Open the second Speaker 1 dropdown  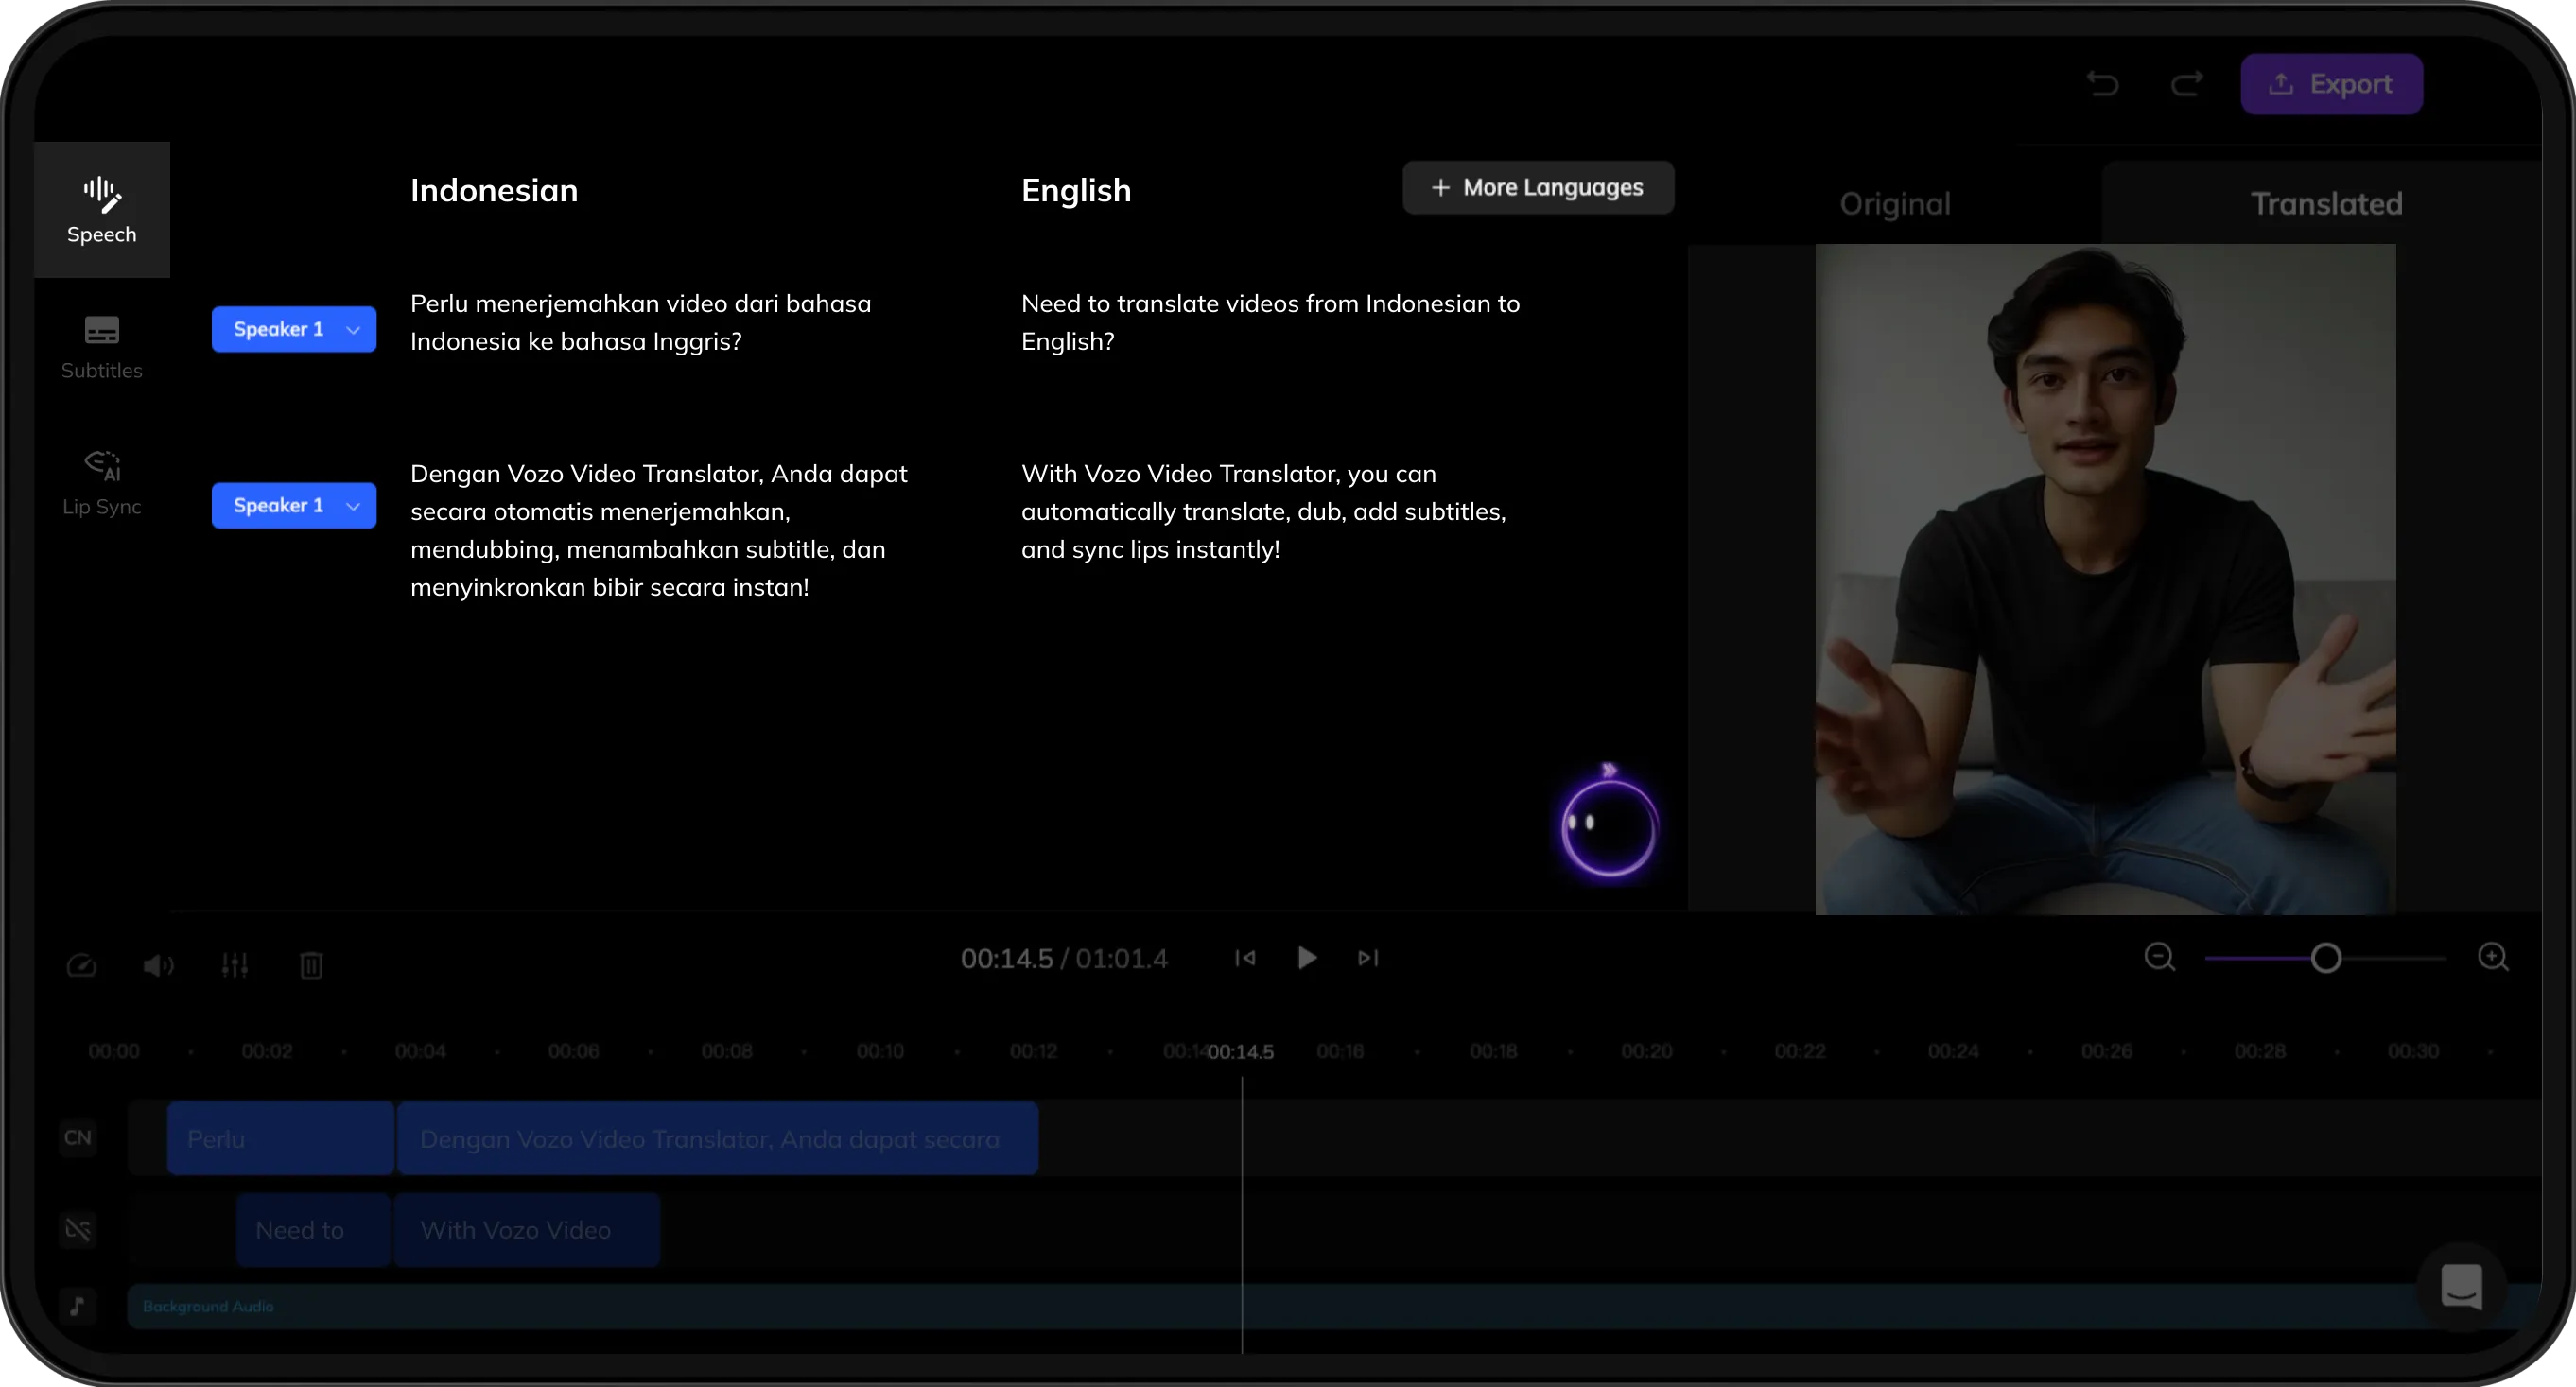click(294, 505)
